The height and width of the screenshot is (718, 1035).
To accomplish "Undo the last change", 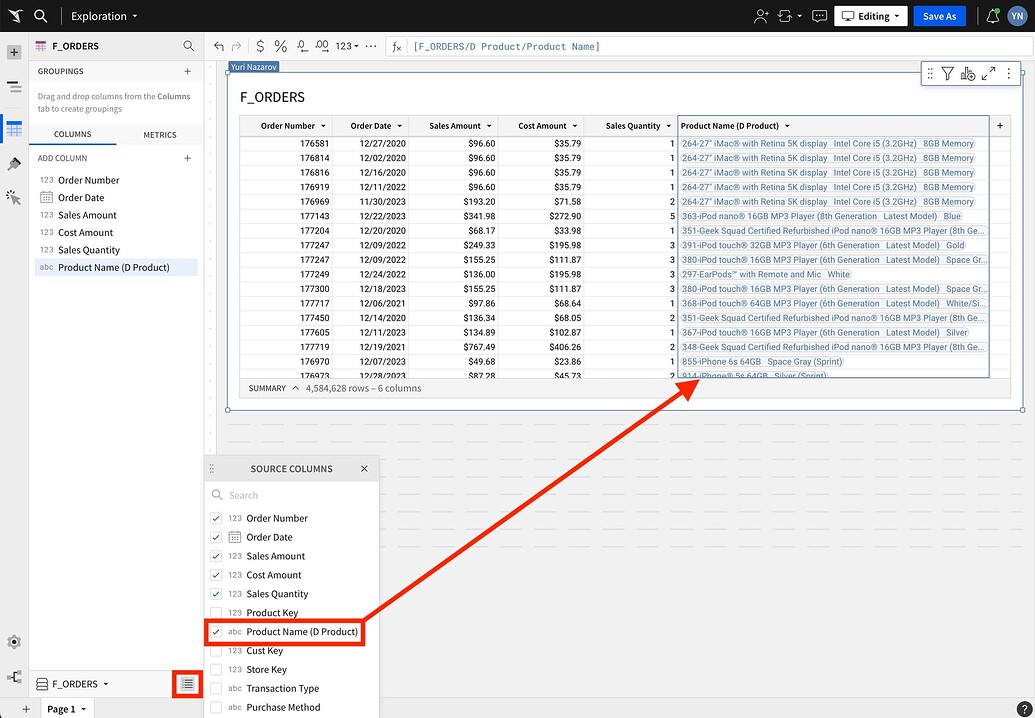I will [218, 46].
